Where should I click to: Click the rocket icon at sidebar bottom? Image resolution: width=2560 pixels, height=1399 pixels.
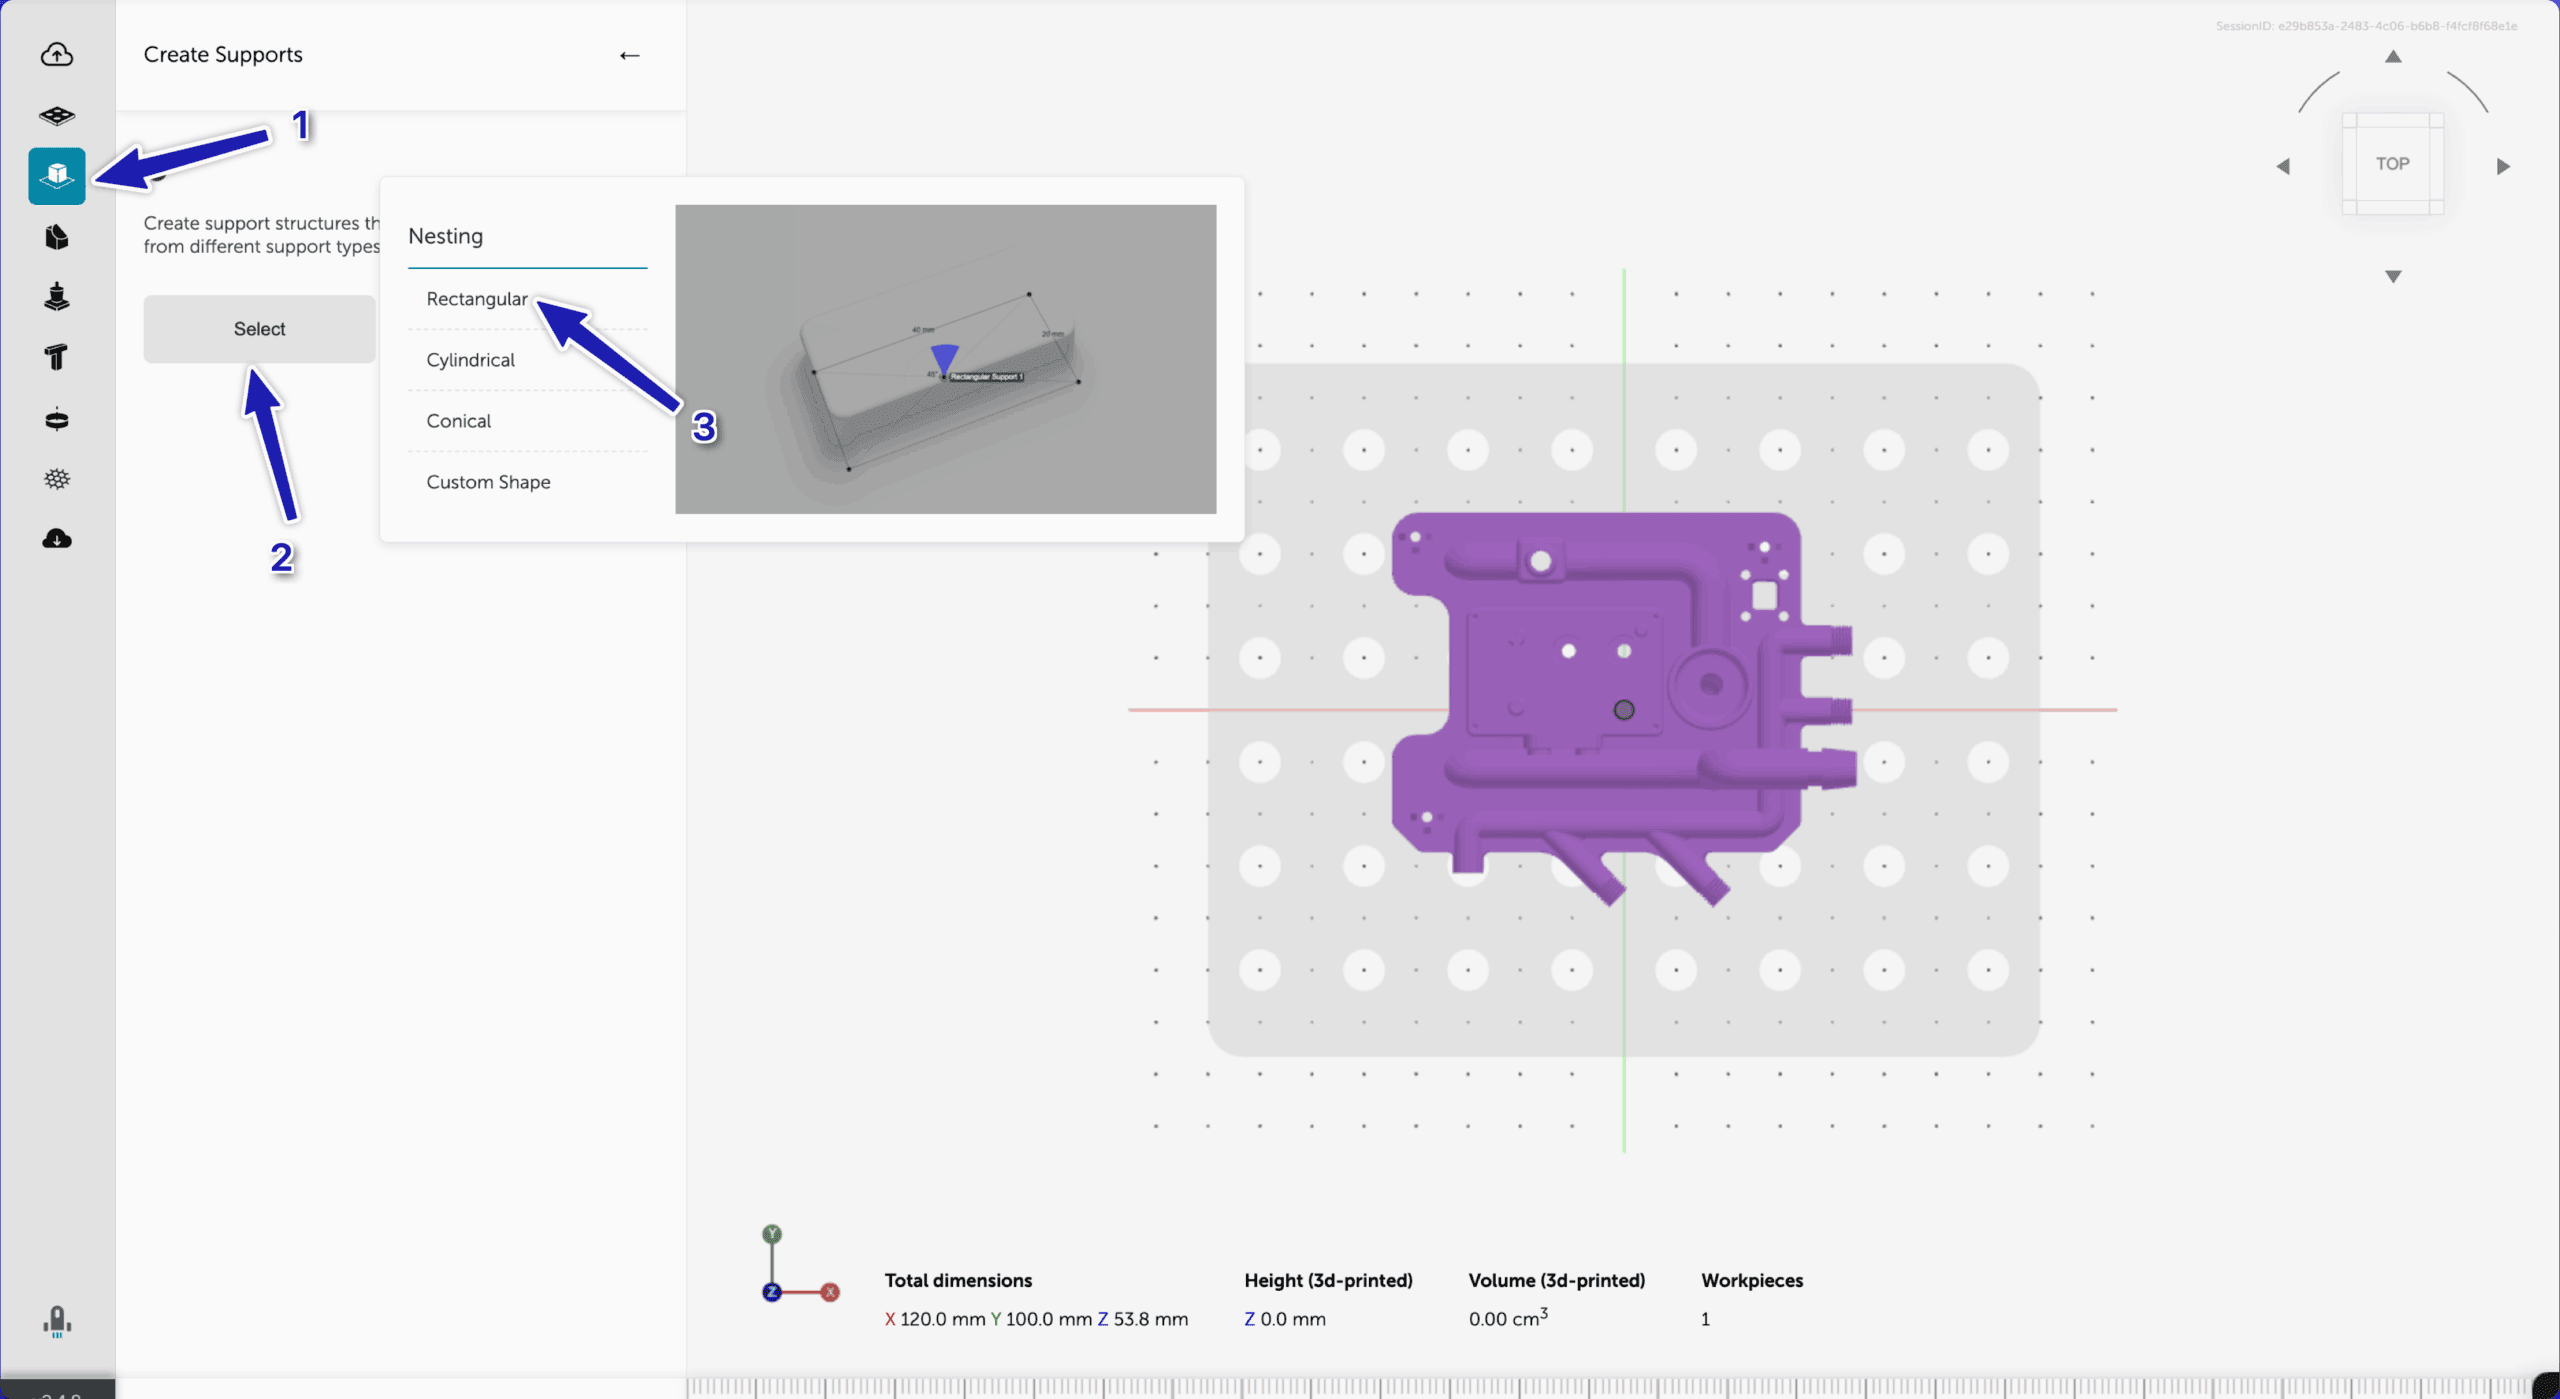click(57, 1321)
